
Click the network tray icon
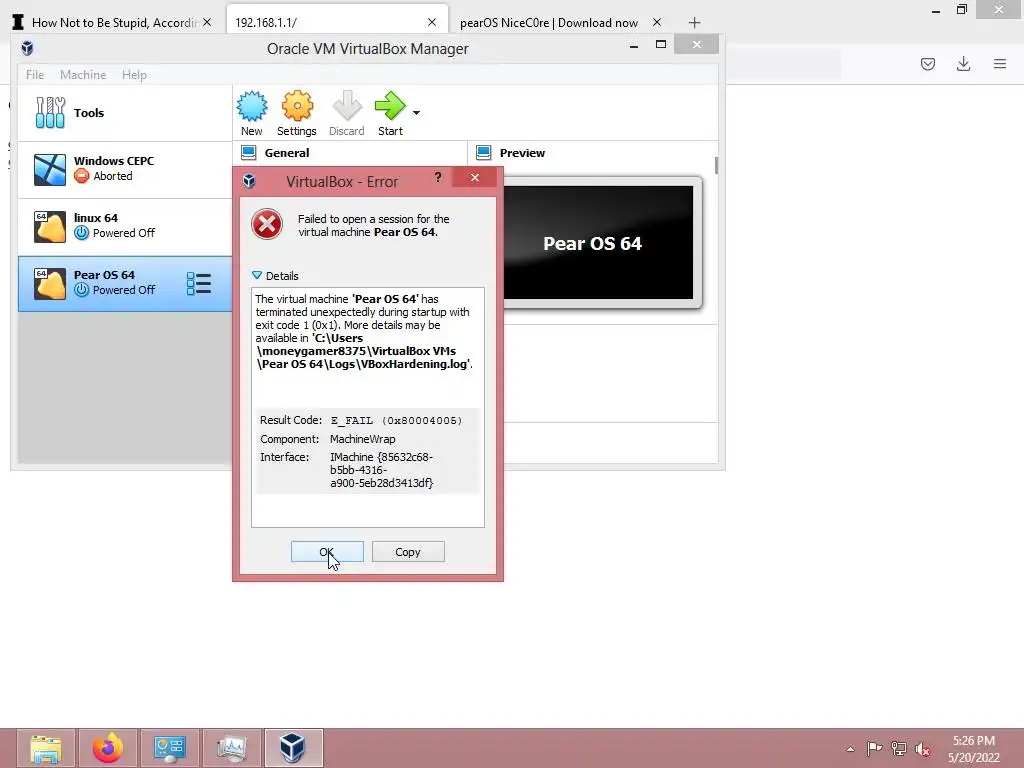point(899,748)
